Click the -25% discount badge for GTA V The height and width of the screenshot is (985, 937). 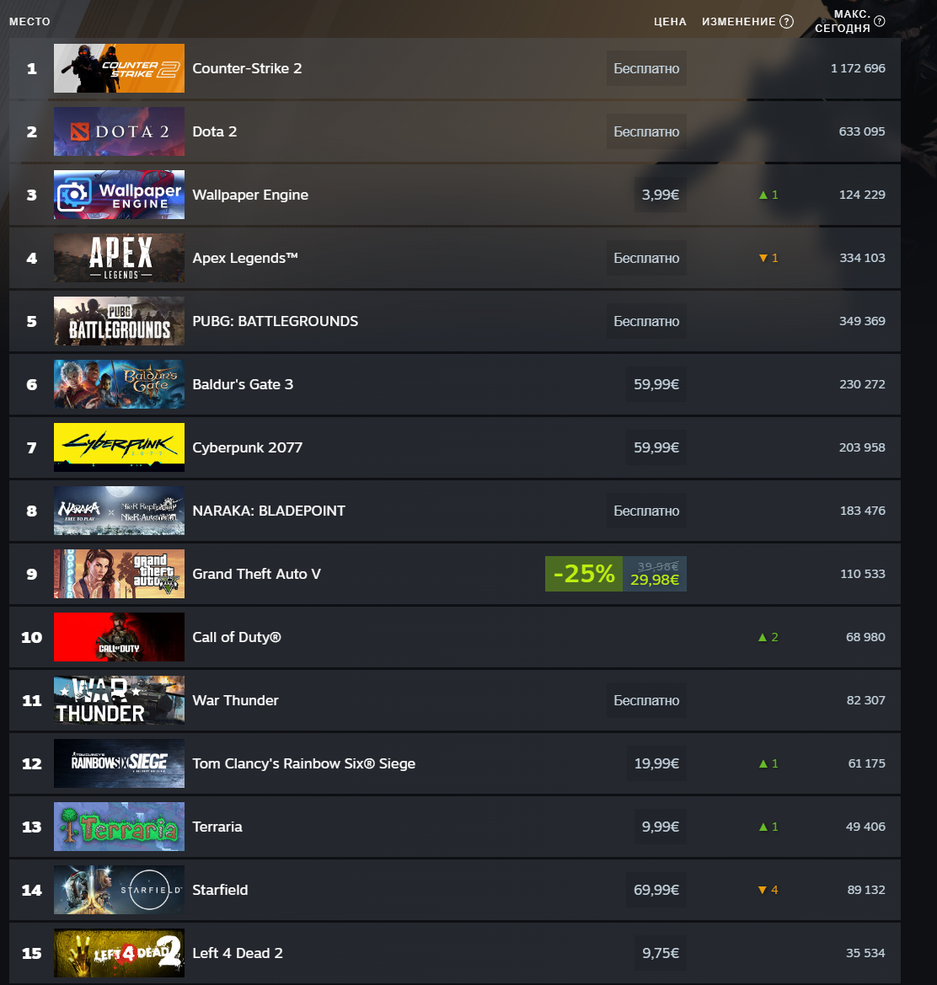(x=584, y=574)
